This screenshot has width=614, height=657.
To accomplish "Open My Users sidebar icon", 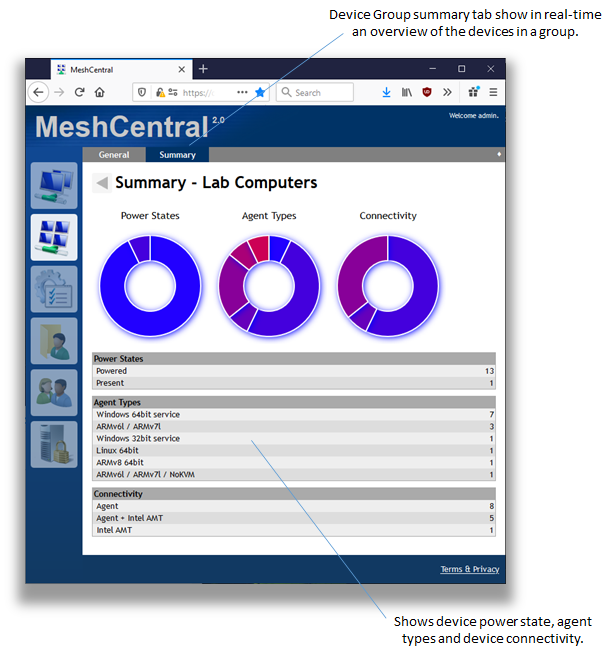I will coord(54,392).
